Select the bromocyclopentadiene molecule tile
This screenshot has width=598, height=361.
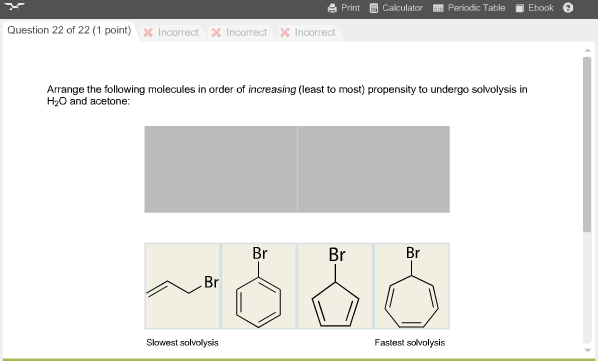click(x=335, y=286)
